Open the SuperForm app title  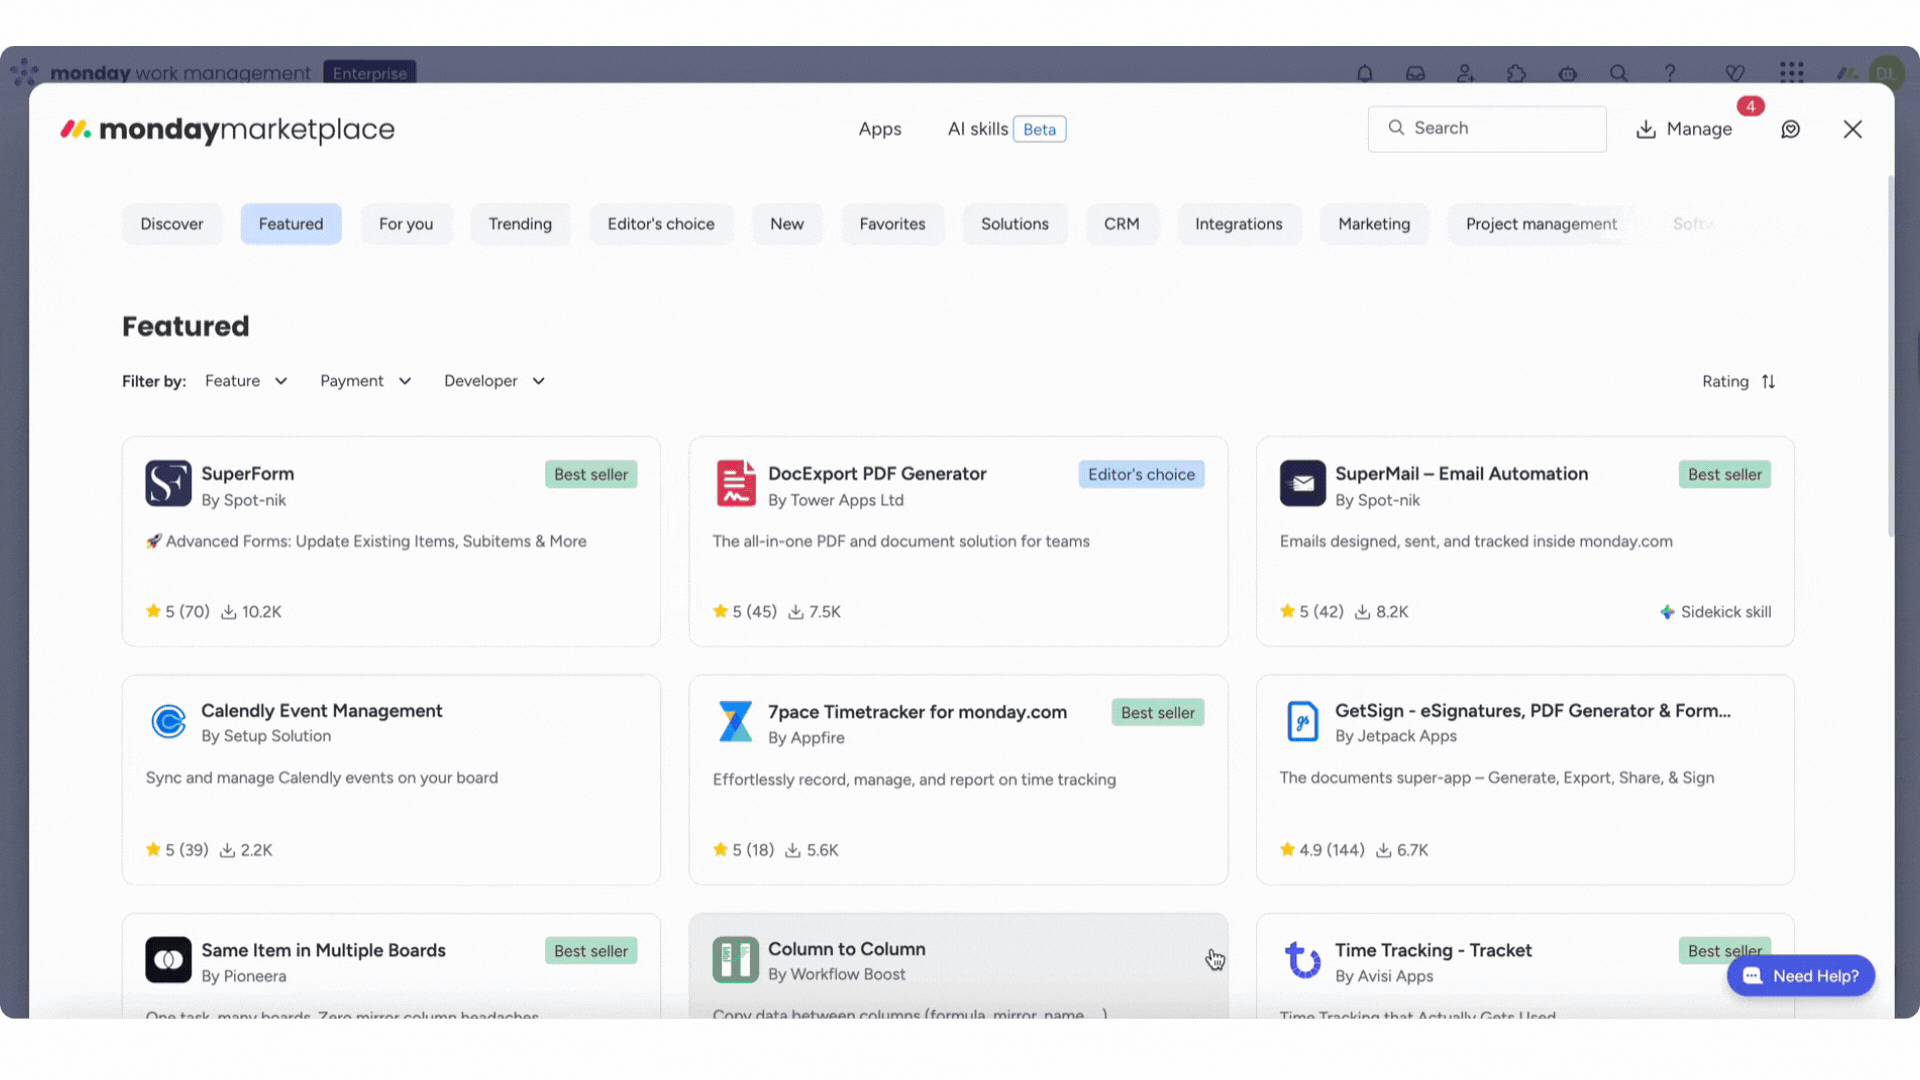click(248, 474)
